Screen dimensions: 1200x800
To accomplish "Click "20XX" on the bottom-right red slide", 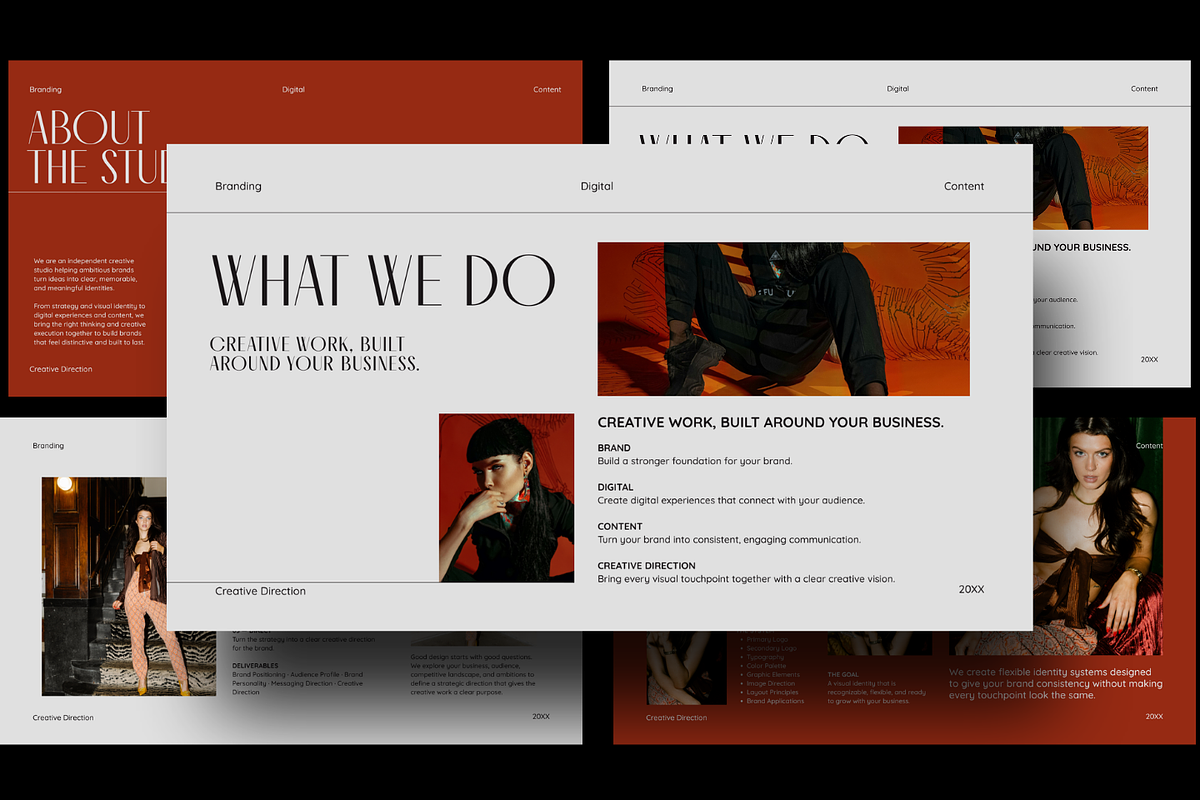I will (1154, 716).
